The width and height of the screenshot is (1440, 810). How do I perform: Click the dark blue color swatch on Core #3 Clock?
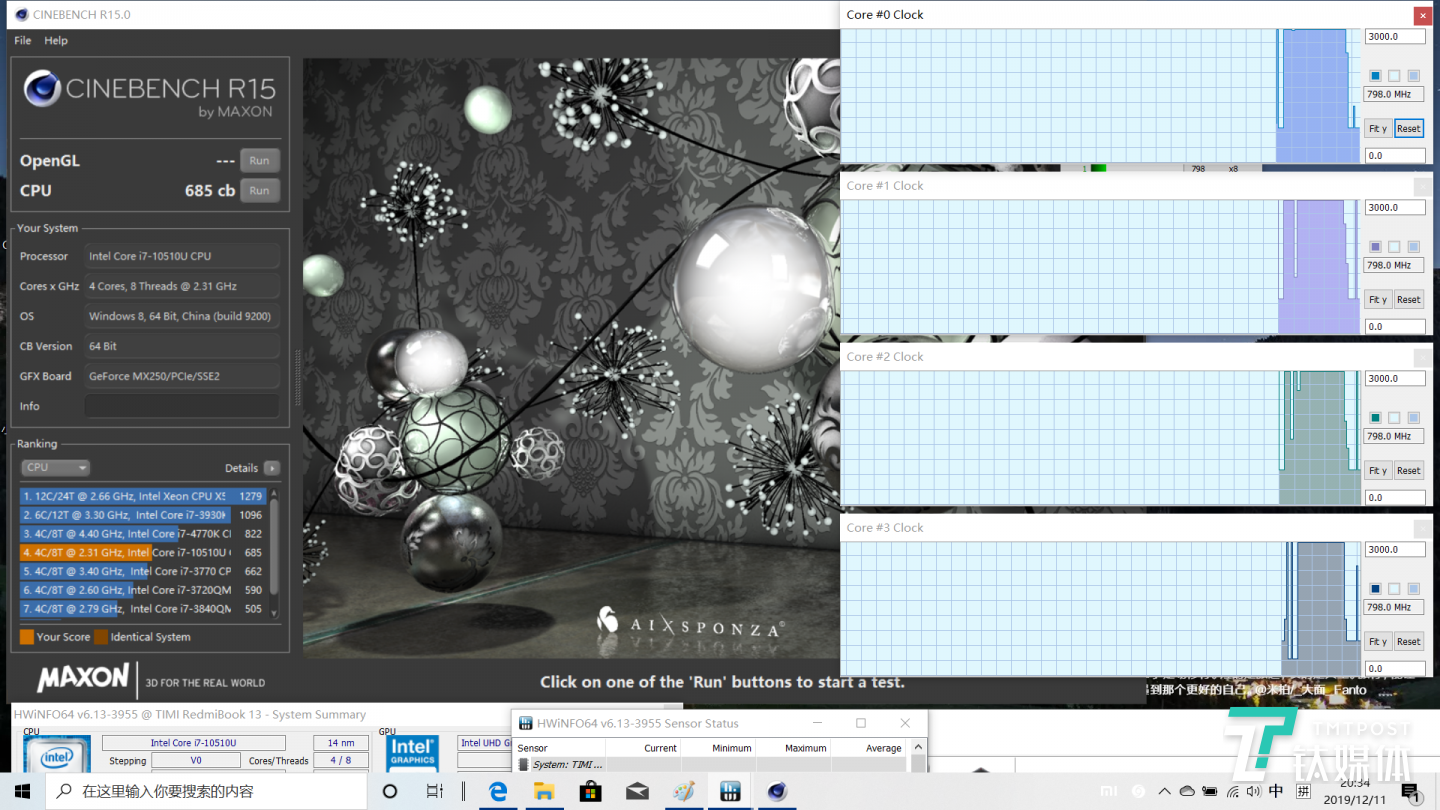click(1374, 589)
